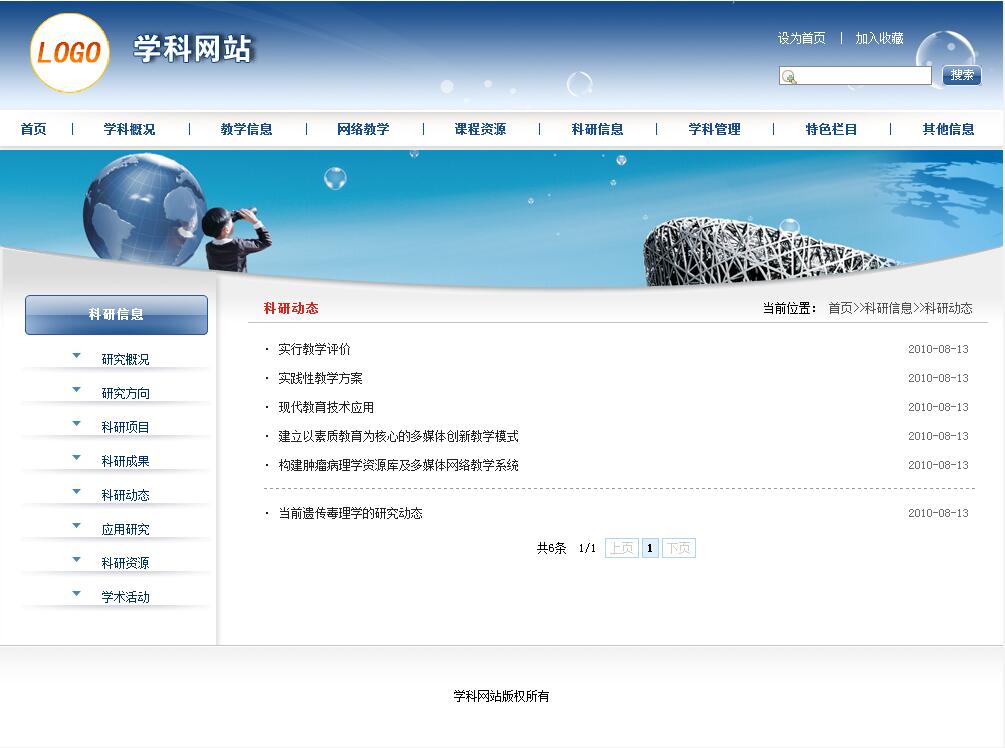Open the 科研成果 sidebar link
Viewport: 1005px width, 748px height.
click(126, 461)
